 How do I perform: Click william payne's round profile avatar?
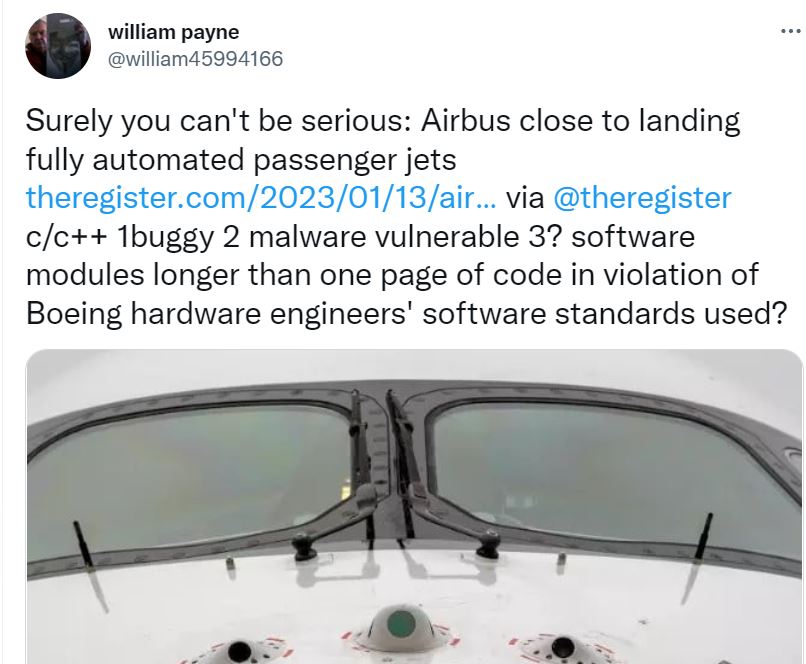(x=58, y=46)
